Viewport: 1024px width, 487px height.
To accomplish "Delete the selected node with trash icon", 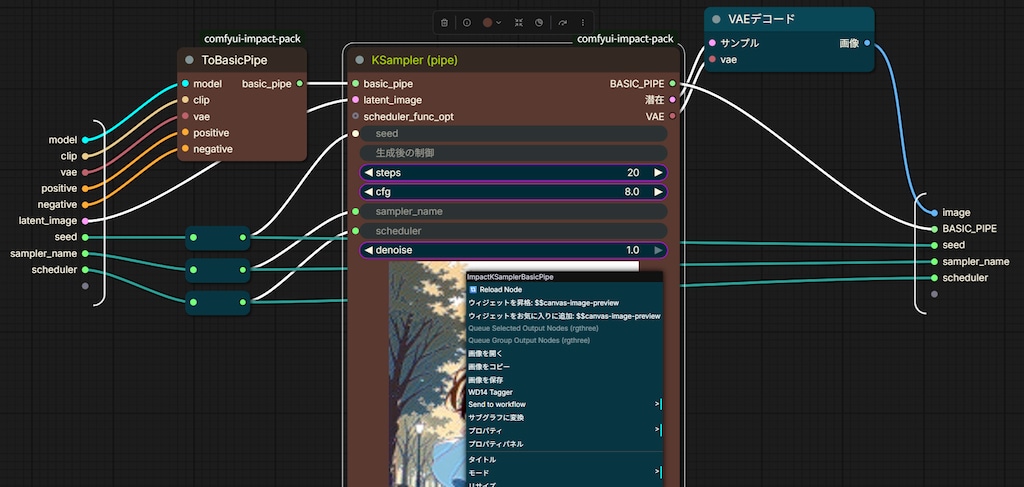I will (445, 22).
